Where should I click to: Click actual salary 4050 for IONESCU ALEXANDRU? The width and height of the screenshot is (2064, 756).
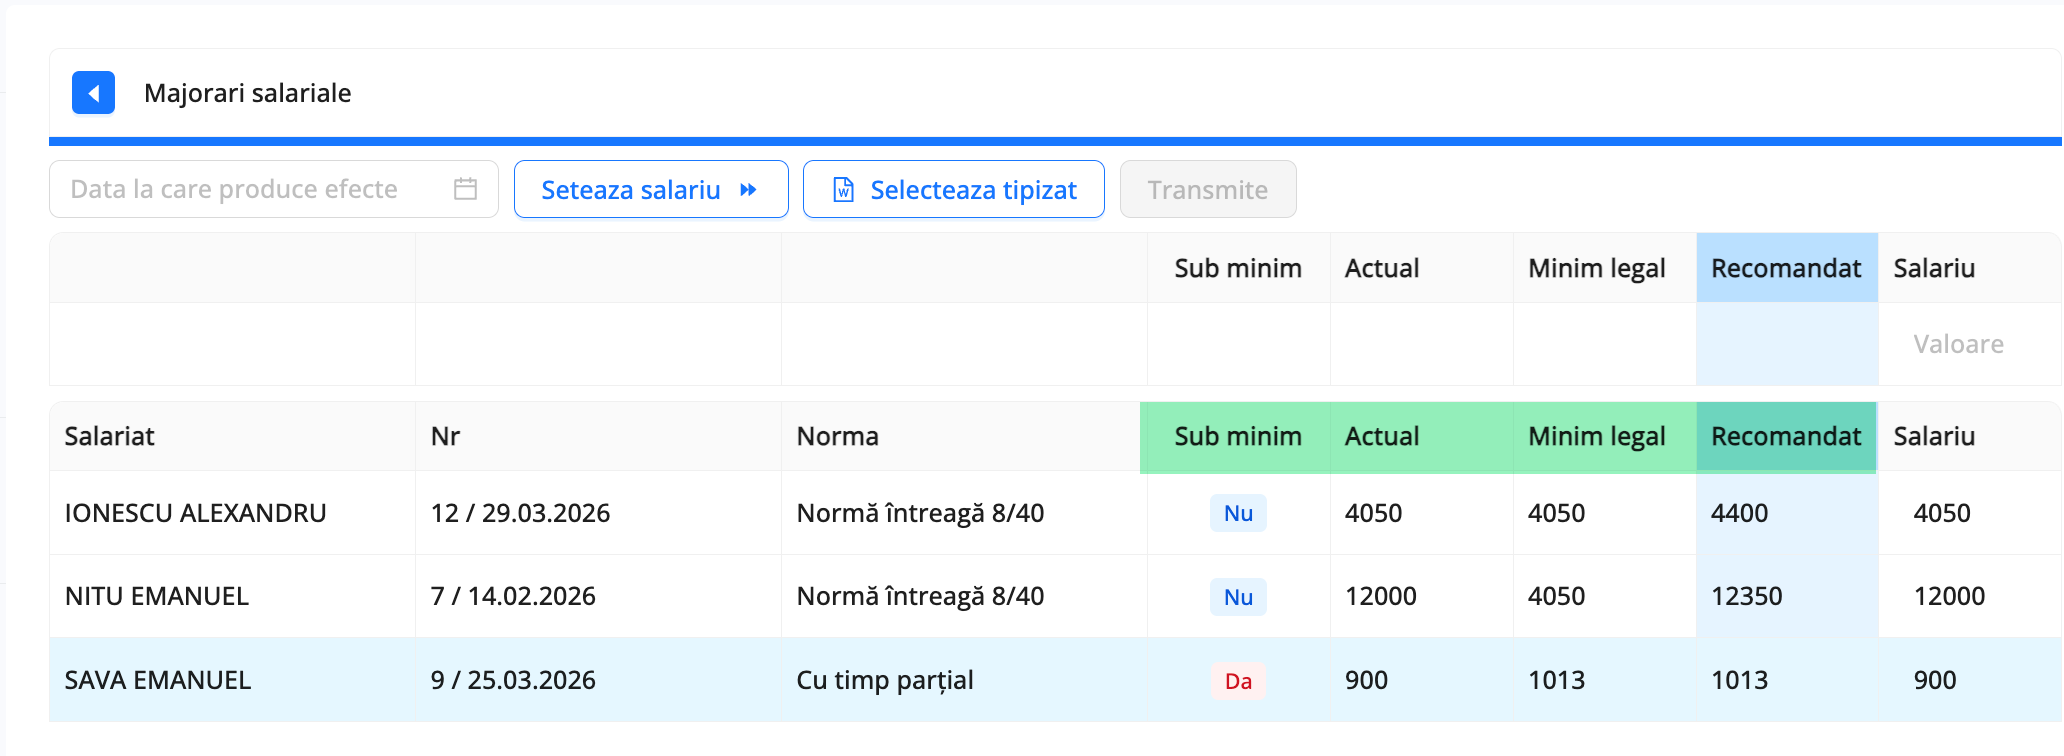click(1373, 513)
